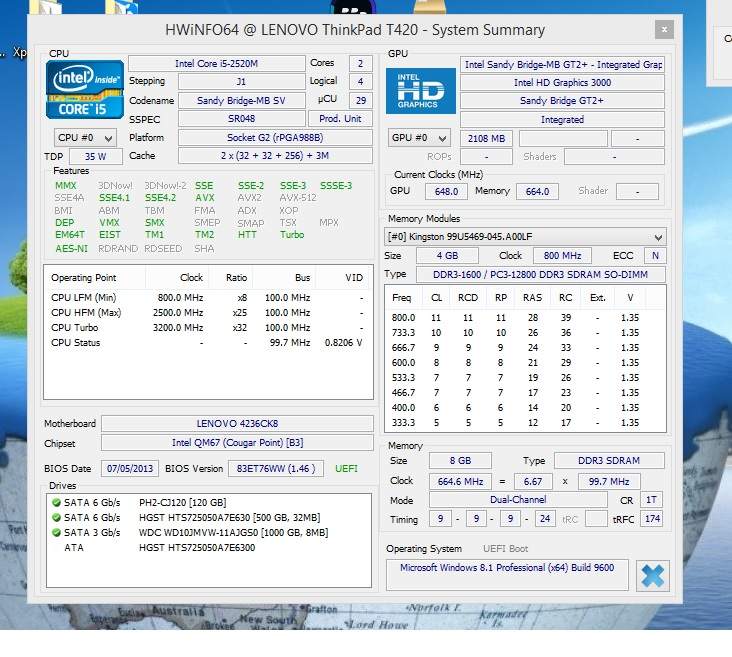Click the Intel HD Graphics 3000 field
This screenshot has width=732, height=657.
562,83
